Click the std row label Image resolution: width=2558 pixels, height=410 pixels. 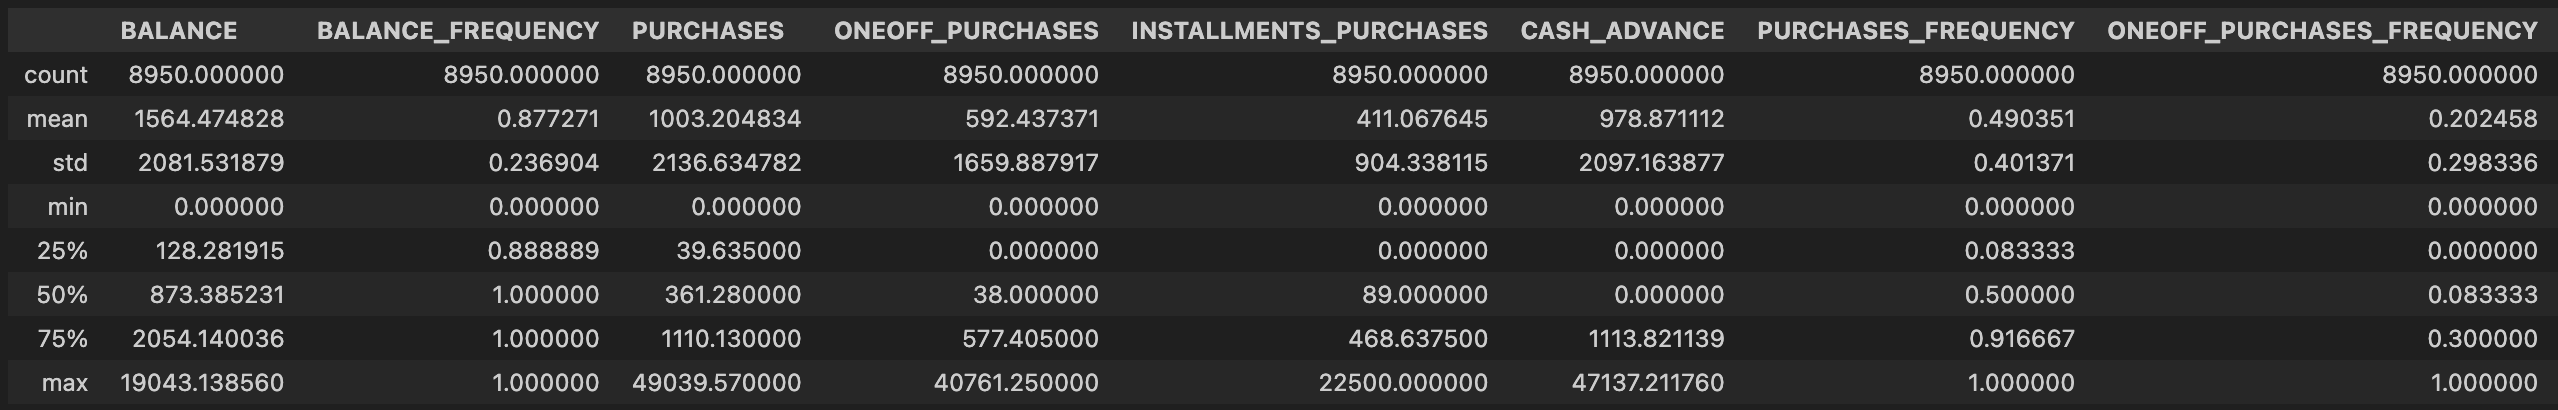click(x=70, y=163)
